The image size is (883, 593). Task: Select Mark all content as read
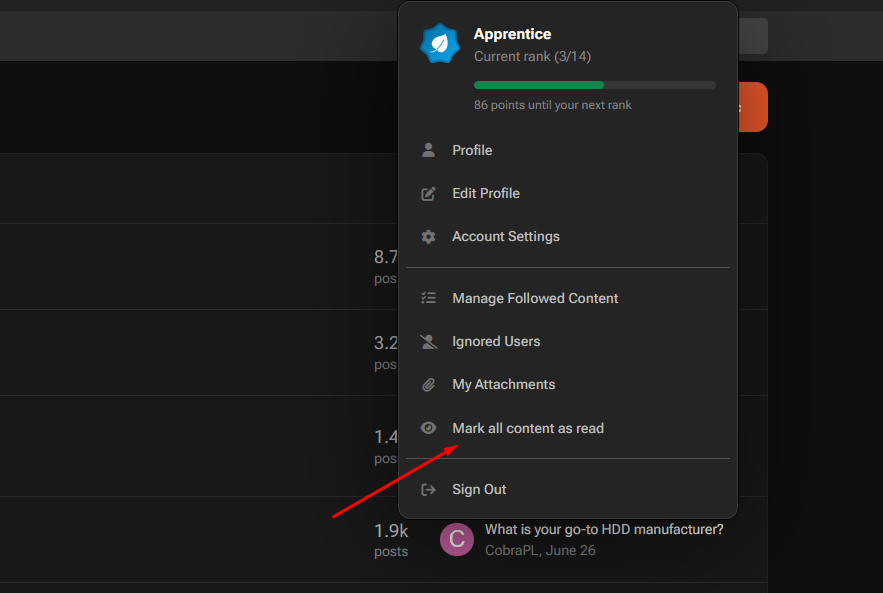point(568,428)
